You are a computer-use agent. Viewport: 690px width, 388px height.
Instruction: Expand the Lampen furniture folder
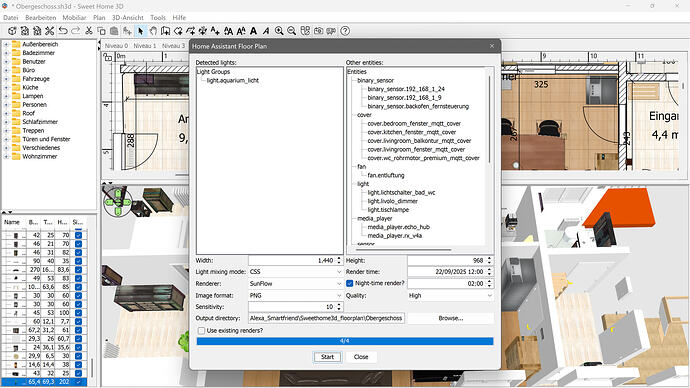pos(6,96)
